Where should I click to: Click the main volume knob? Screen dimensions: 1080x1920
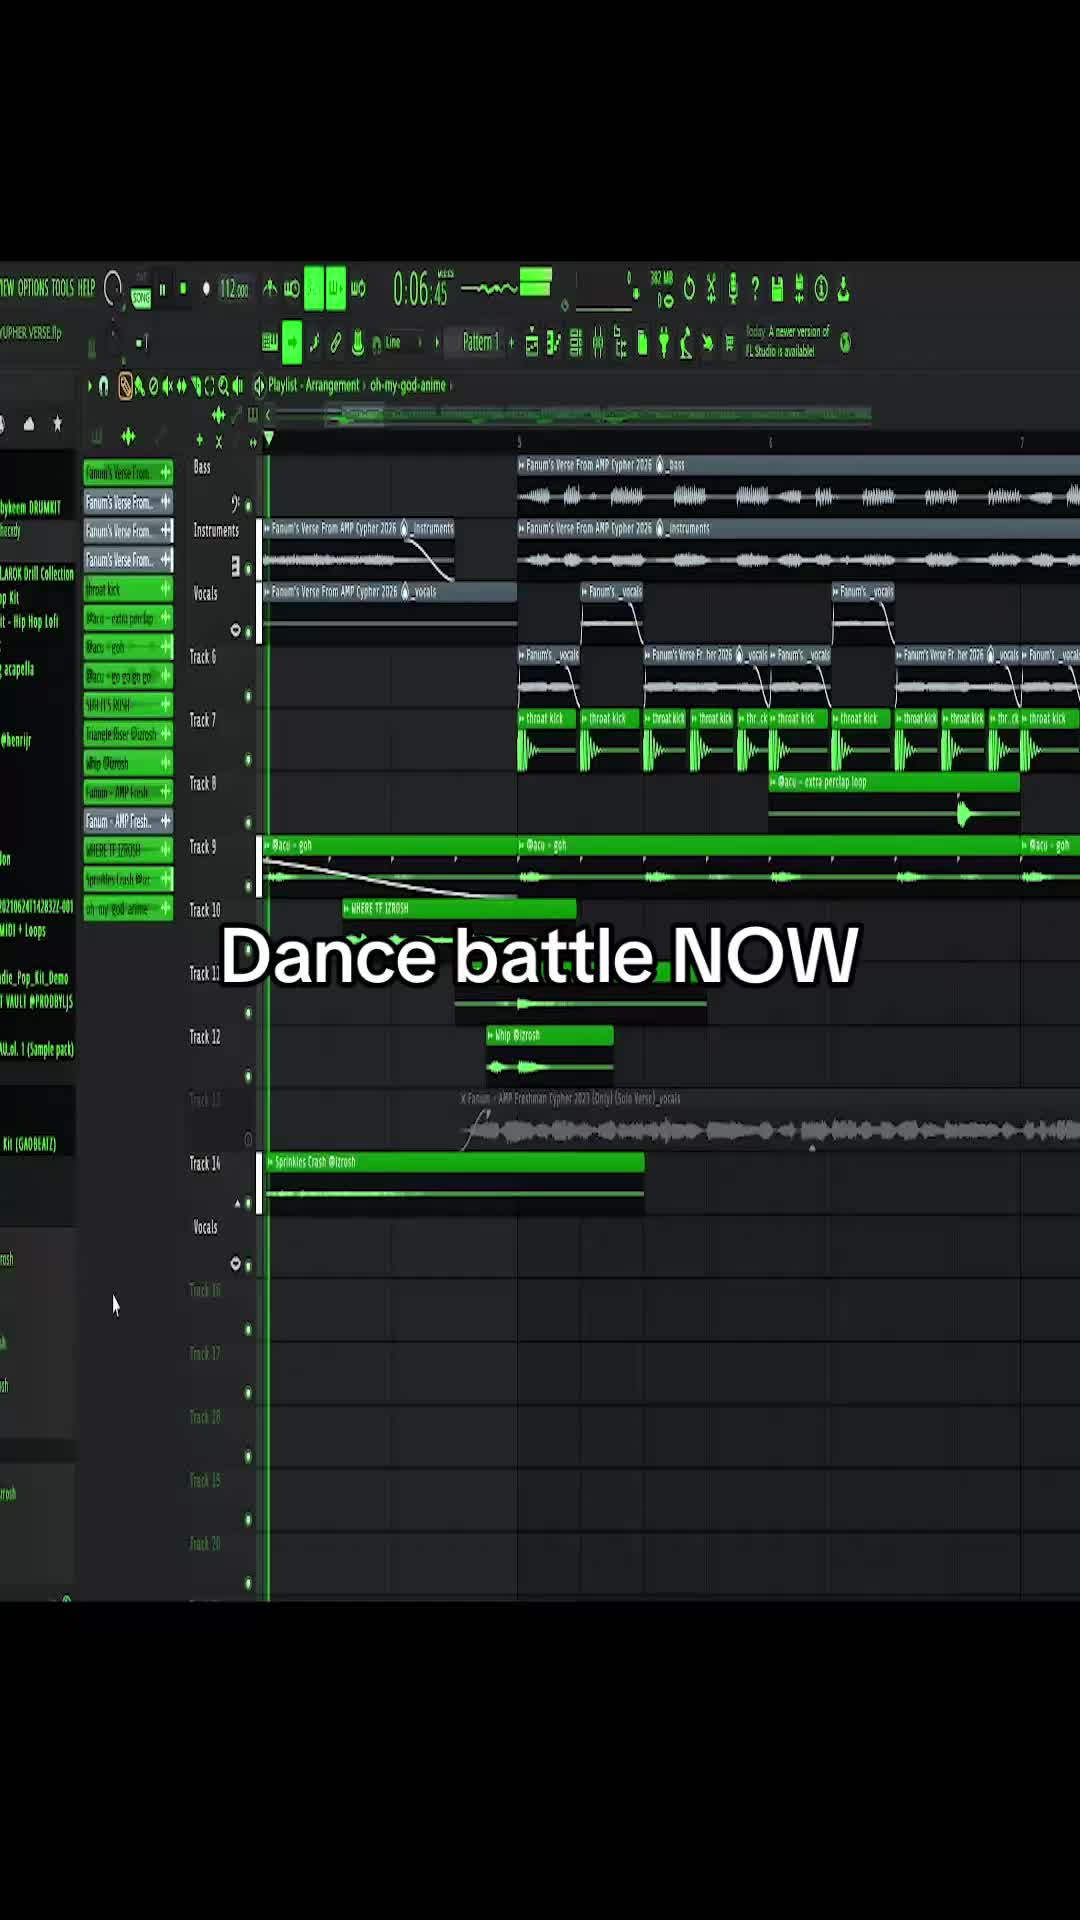click(113, 289)
